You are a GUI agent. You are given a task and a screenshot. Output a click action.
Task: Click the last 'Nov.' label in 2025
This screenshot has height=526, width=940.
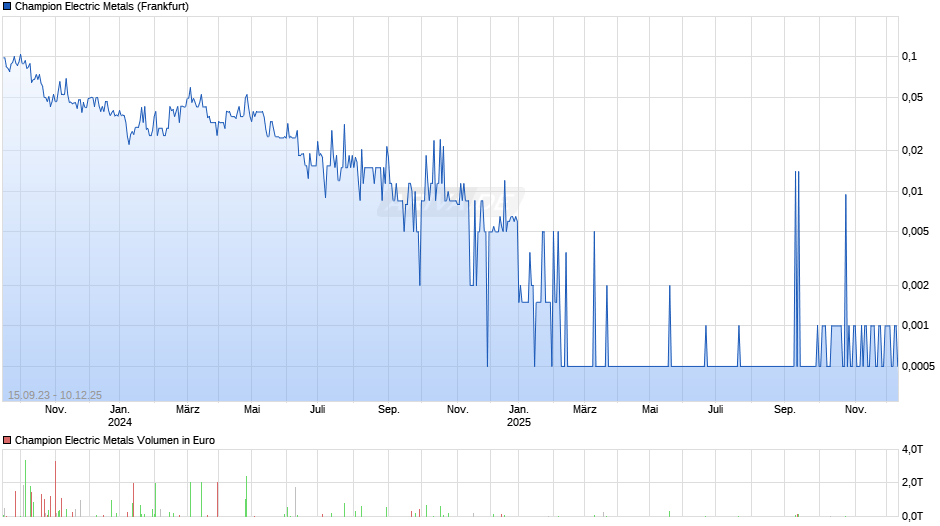point(855,410)
